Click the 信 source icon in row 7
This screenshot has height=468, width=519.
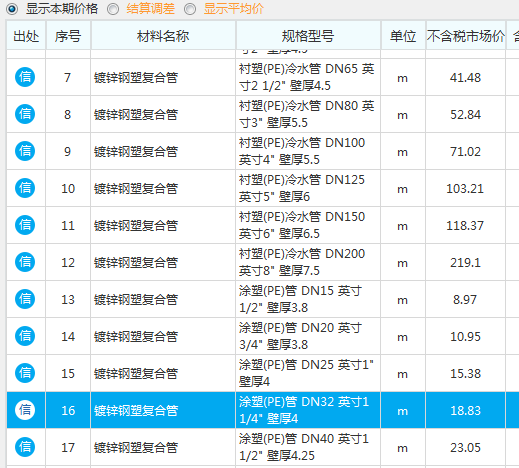(25, 77)
